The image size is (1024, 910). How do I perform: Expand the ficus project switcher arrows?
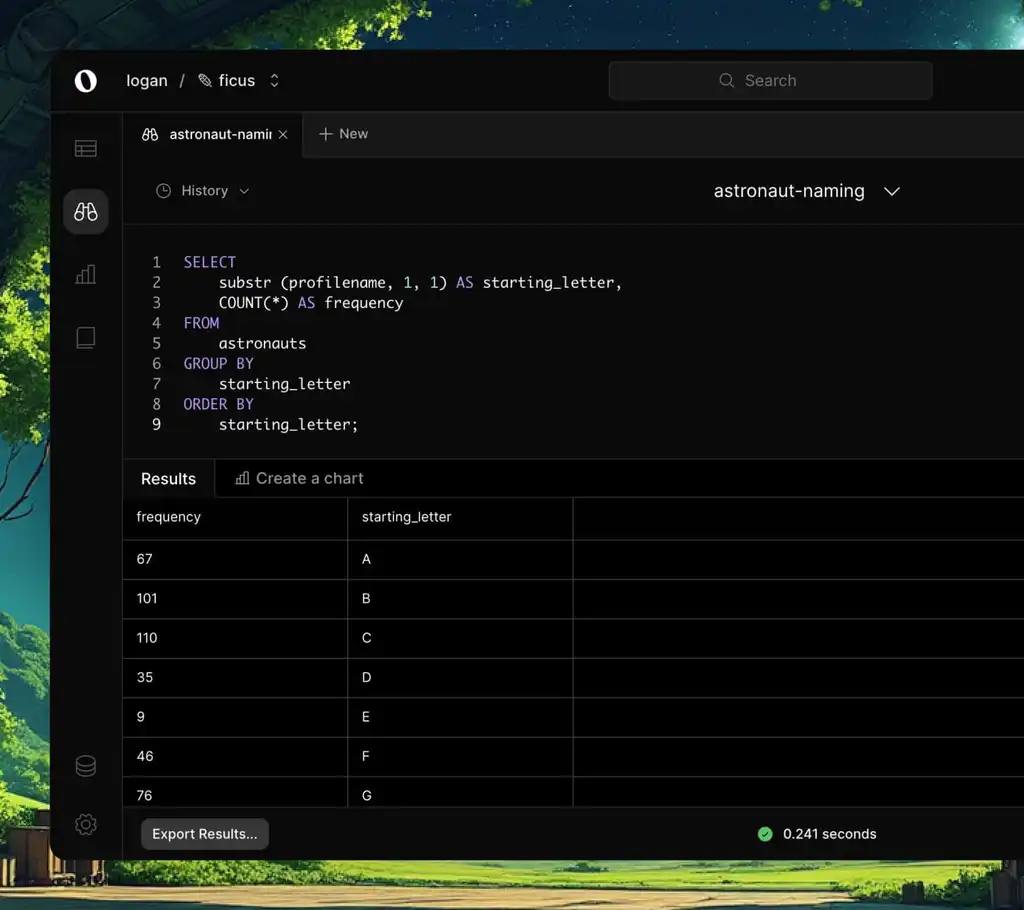tap(275, 81)
